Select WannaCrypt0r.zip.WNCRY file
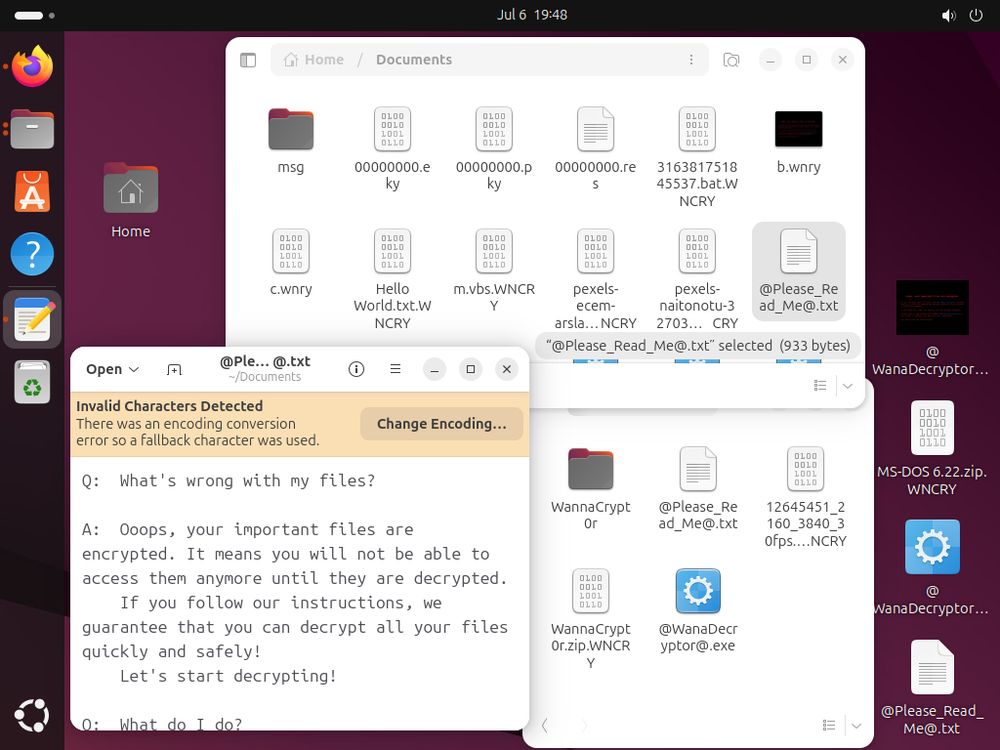This screenshot has height=750, width=1000. (591, 619)
